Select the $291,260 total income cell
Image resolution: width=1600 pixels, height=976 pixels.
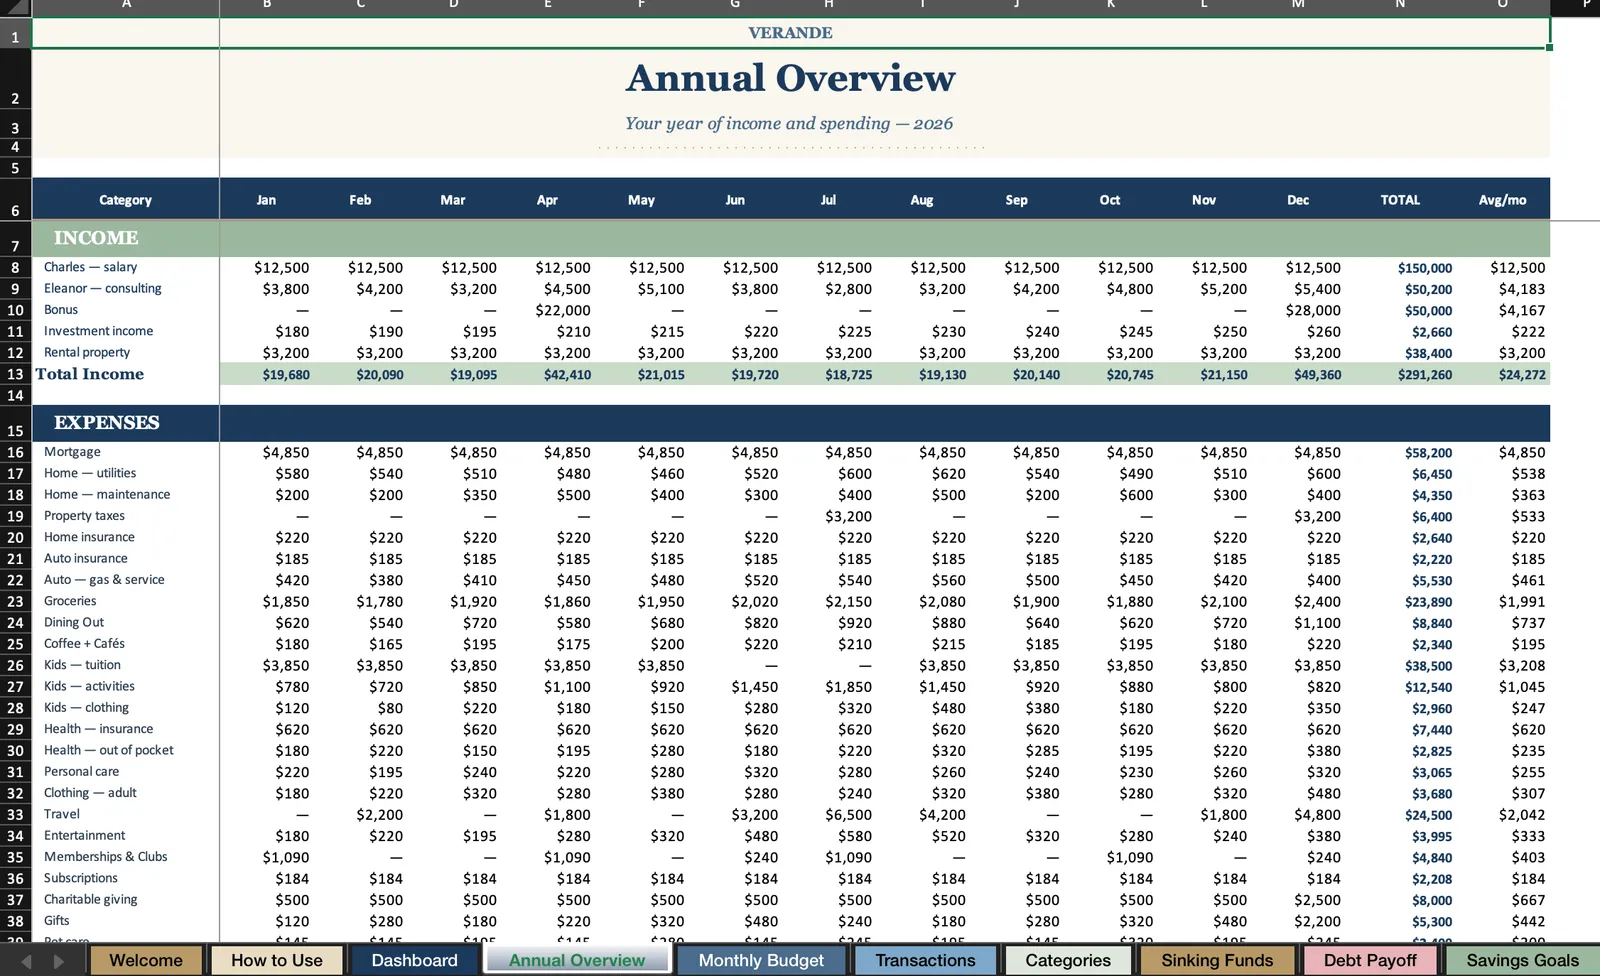pyautogui.click(x=1425, y=375)
